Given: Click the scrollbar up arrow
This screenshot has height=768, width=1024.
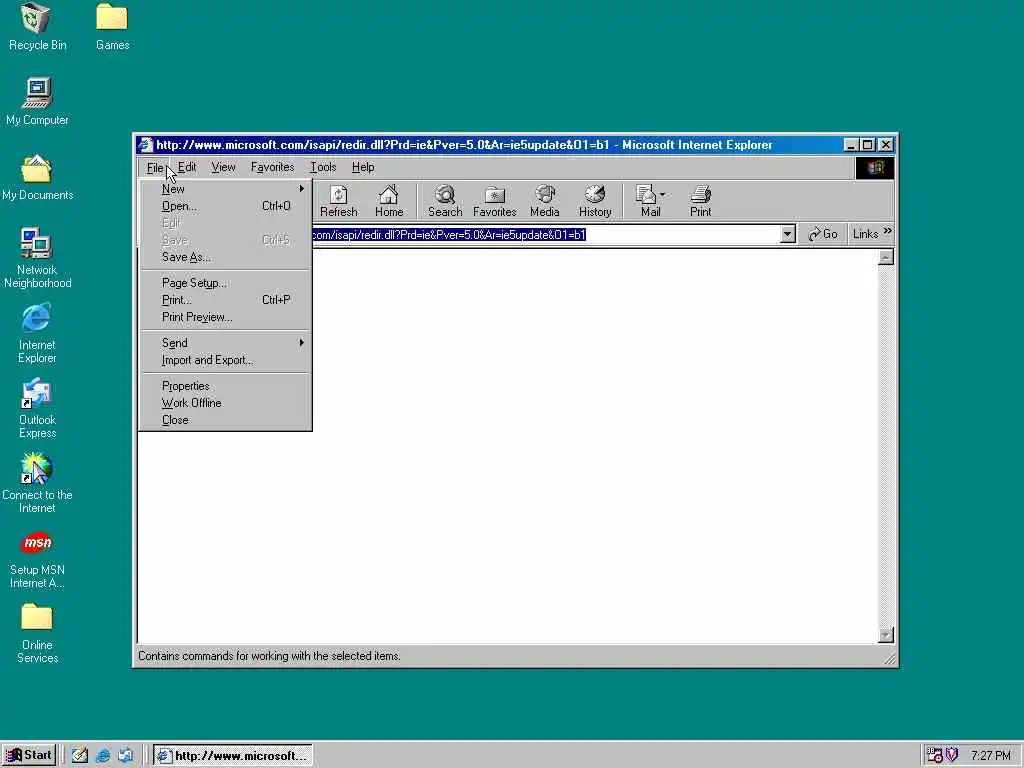Looking at the screenshot, I should (886, 257).
